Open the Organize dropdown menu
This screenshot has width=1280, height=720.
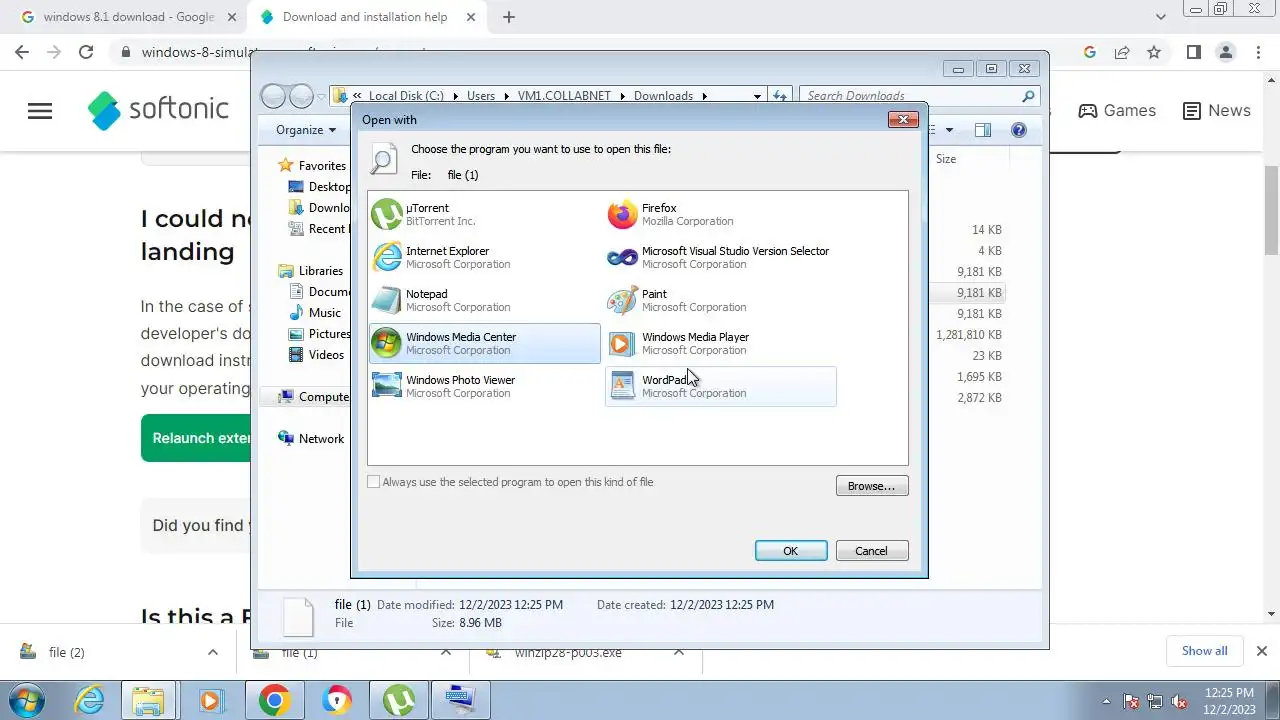click(x=306, y=130)
